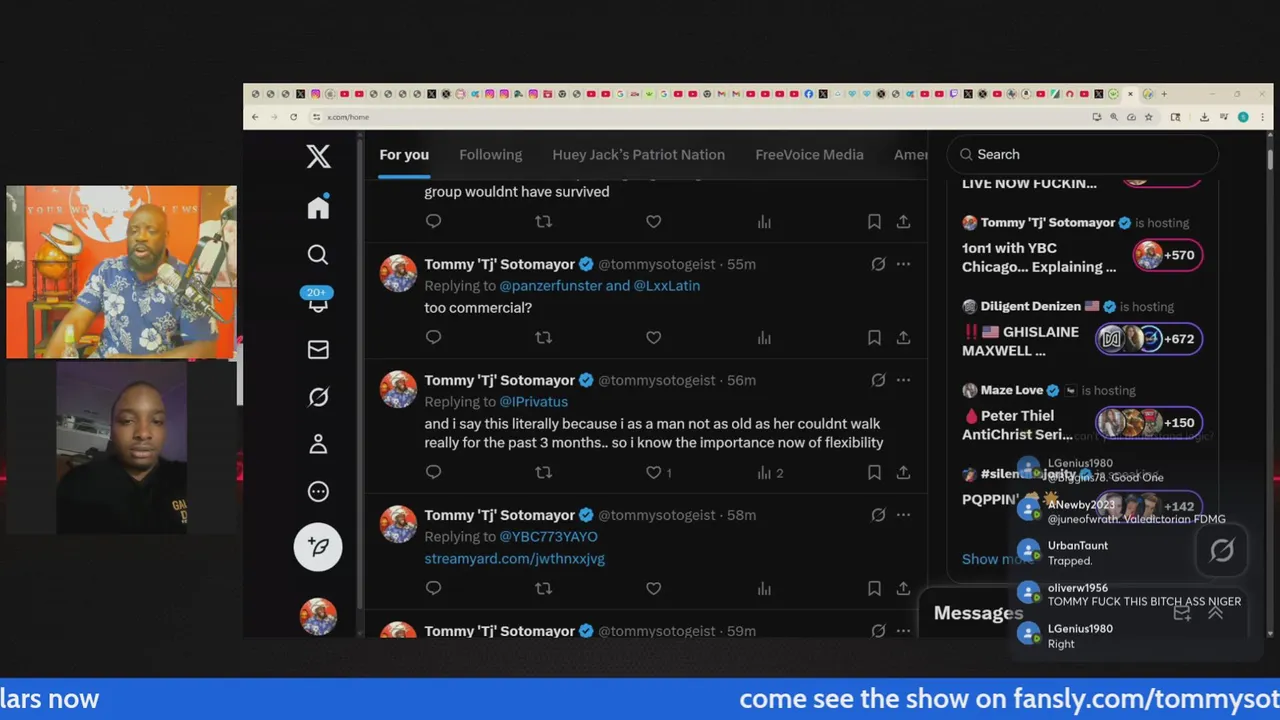Open Tommy 'Tj' Sotomayor 55m post avatar
The image size is (1280, 720).
(x=398, y=273)
